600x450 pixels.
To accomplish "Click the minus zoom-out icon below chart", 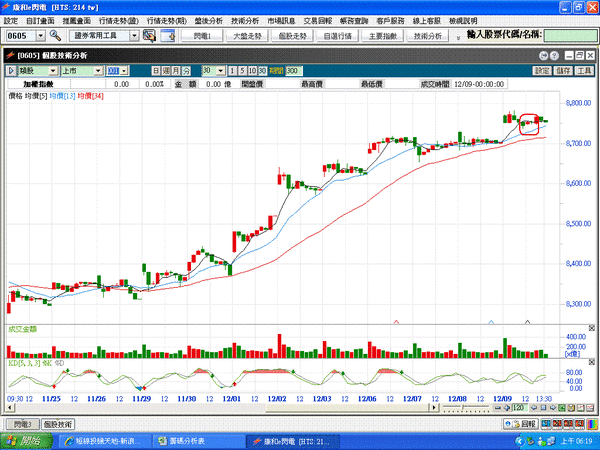I will tap(498, 408).
